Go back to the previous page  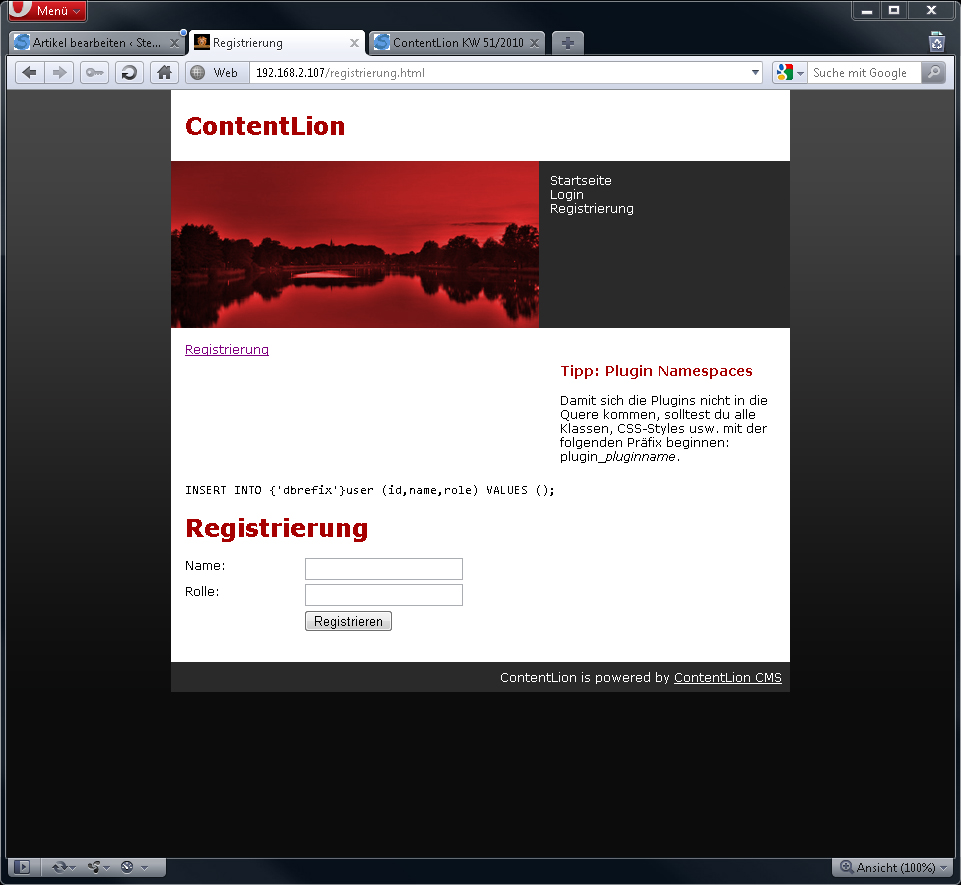(29, 73)
